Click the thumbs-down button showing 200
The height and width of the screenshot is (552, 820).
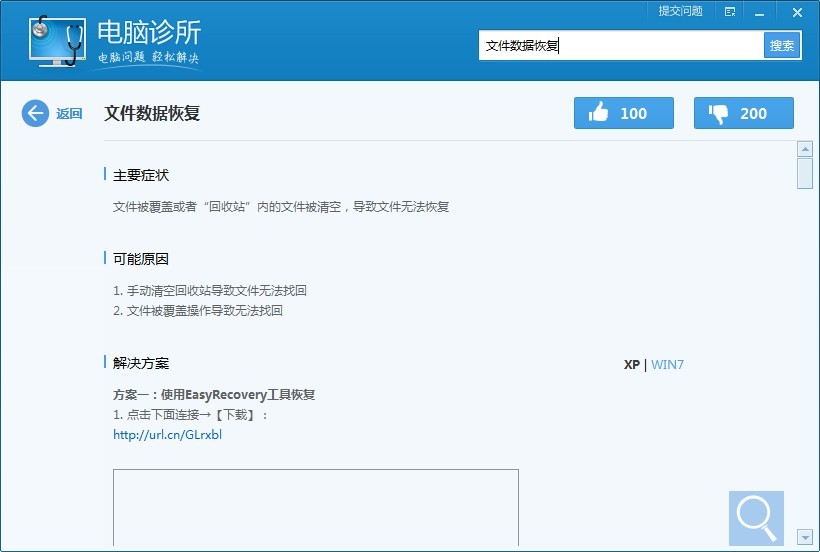743,113
